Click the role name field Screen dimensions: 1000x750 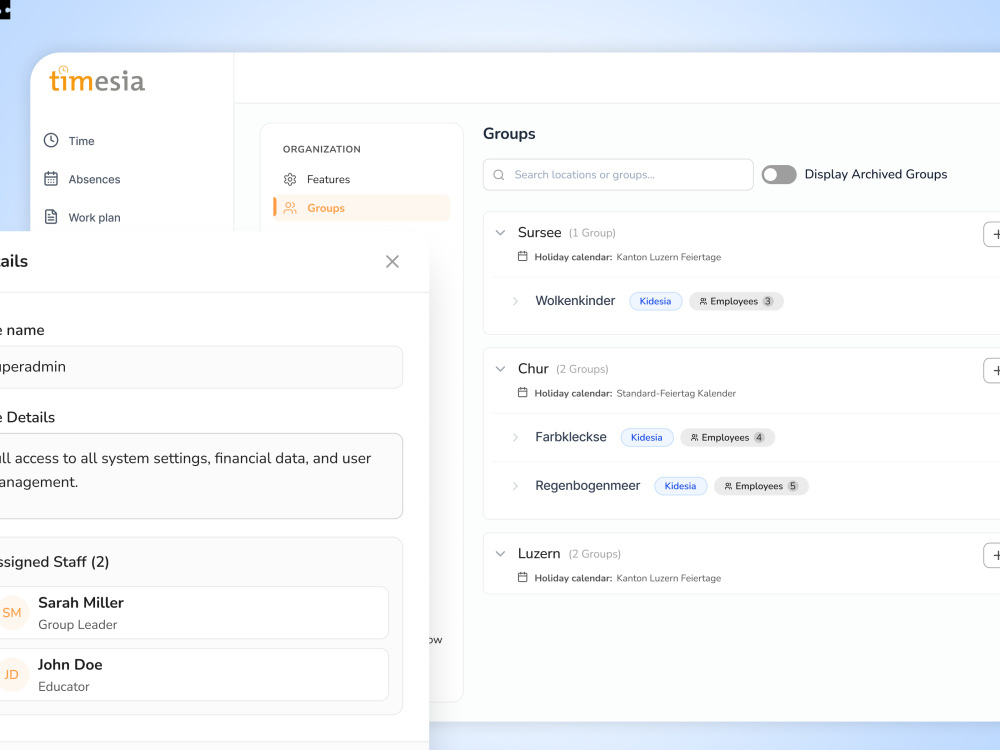[201, 367]
